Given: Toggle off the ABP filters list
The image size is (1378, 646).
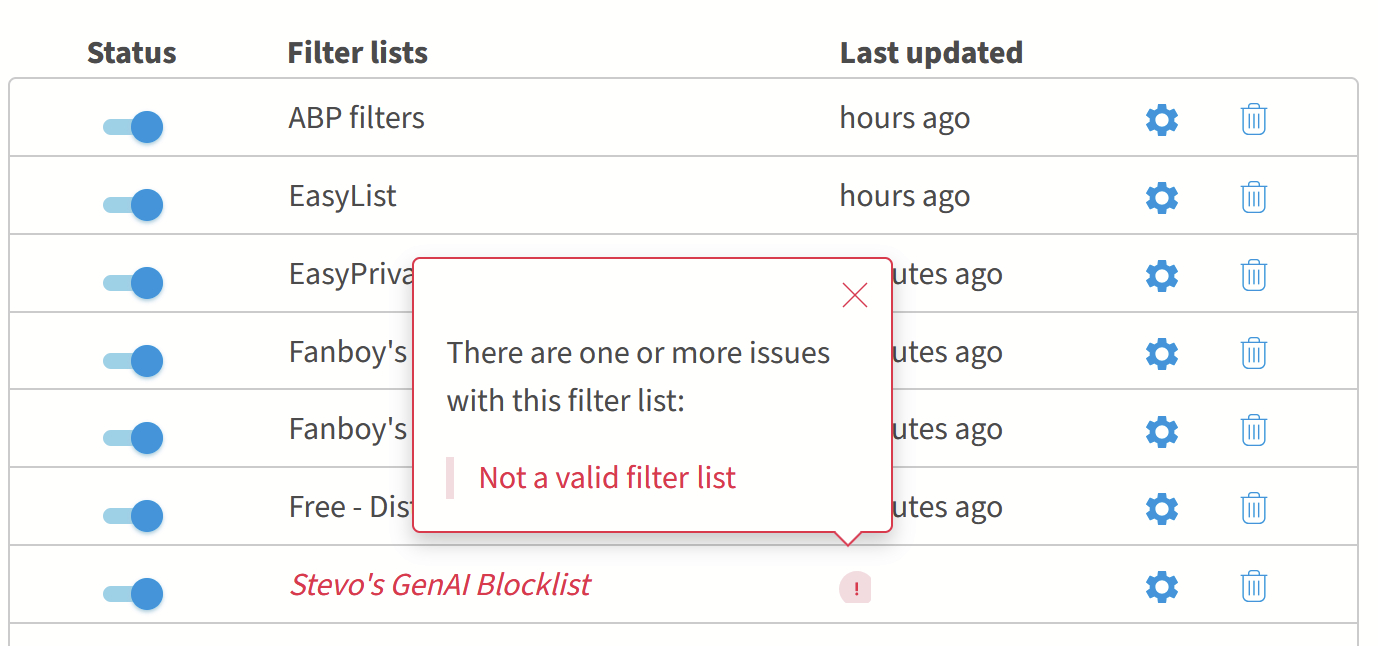Looking at the screenshot, I should pos(133,127).
